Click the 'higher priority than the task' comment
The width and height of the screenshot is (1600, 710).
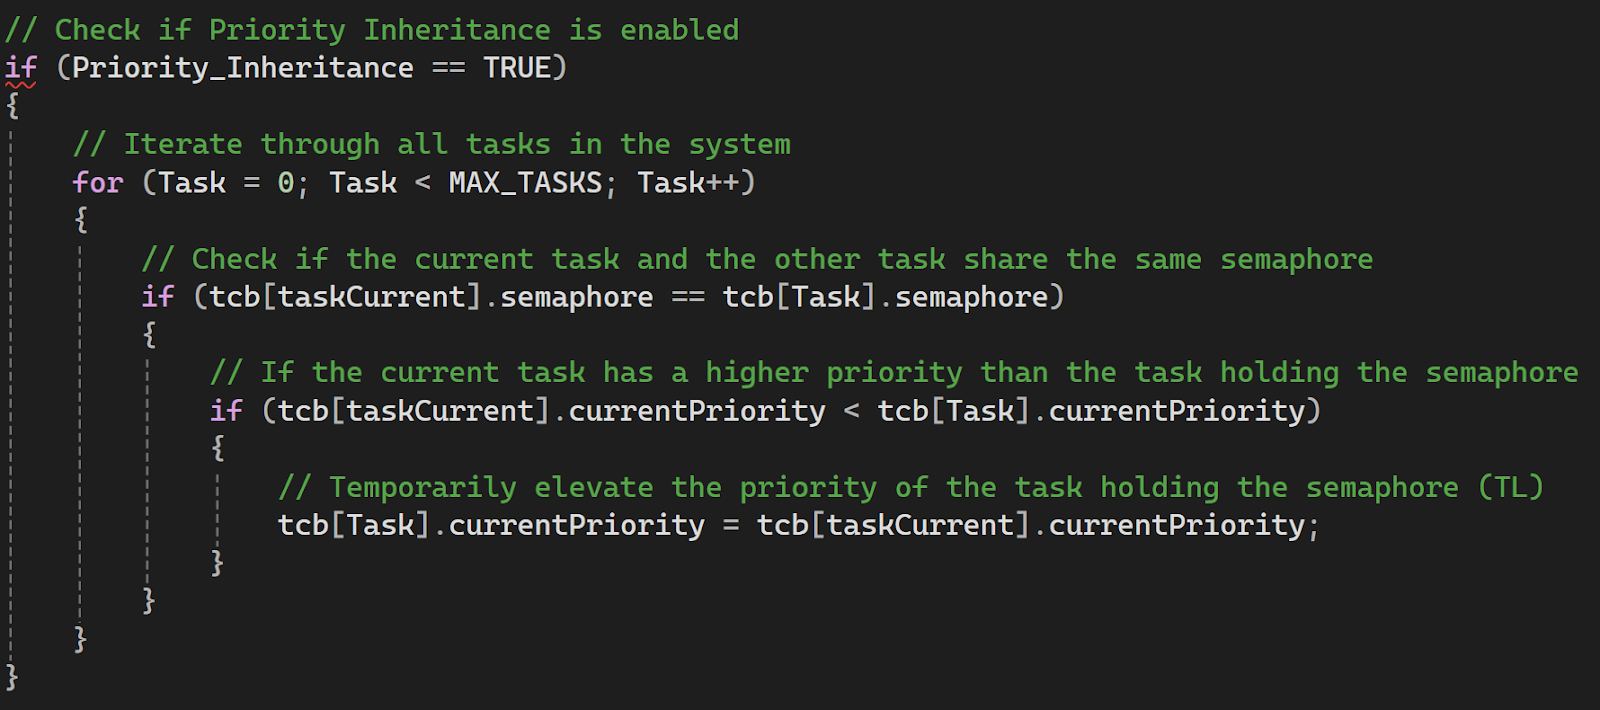pyautogui.click(x=954, y=373)
